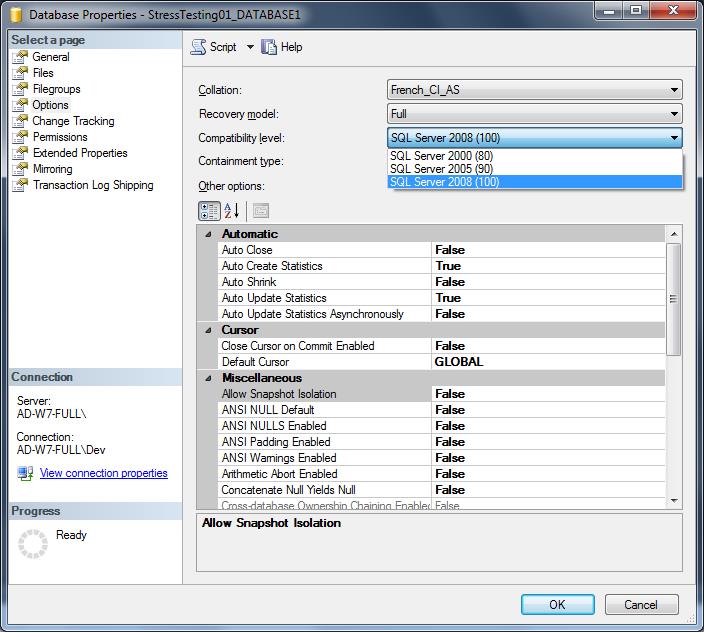This screenshot has width=704, height=632.
Task: Open View connection properties link
Action: (x=104, y=473)
